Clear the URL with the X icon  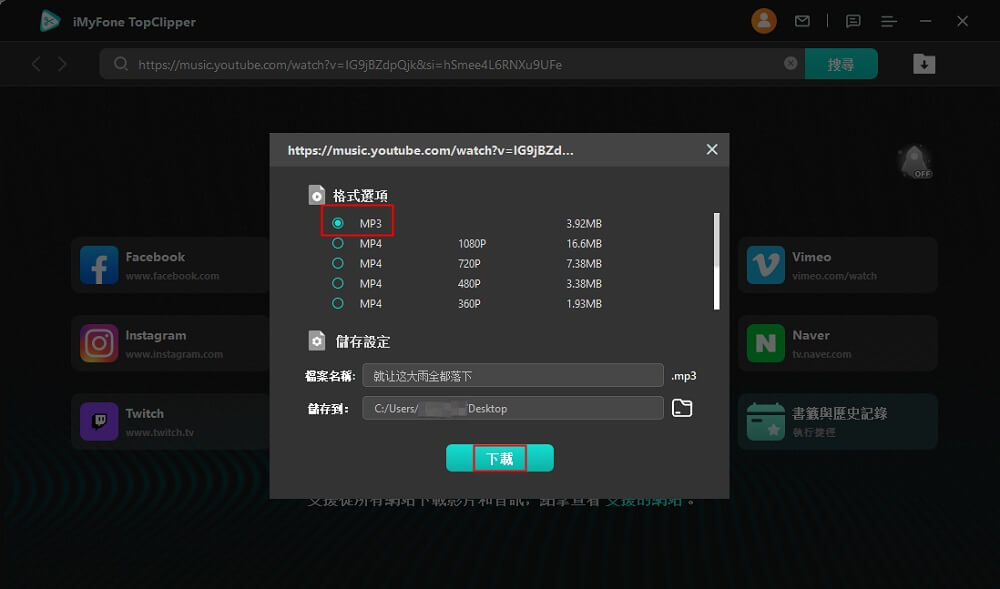(x=790, y=63)
